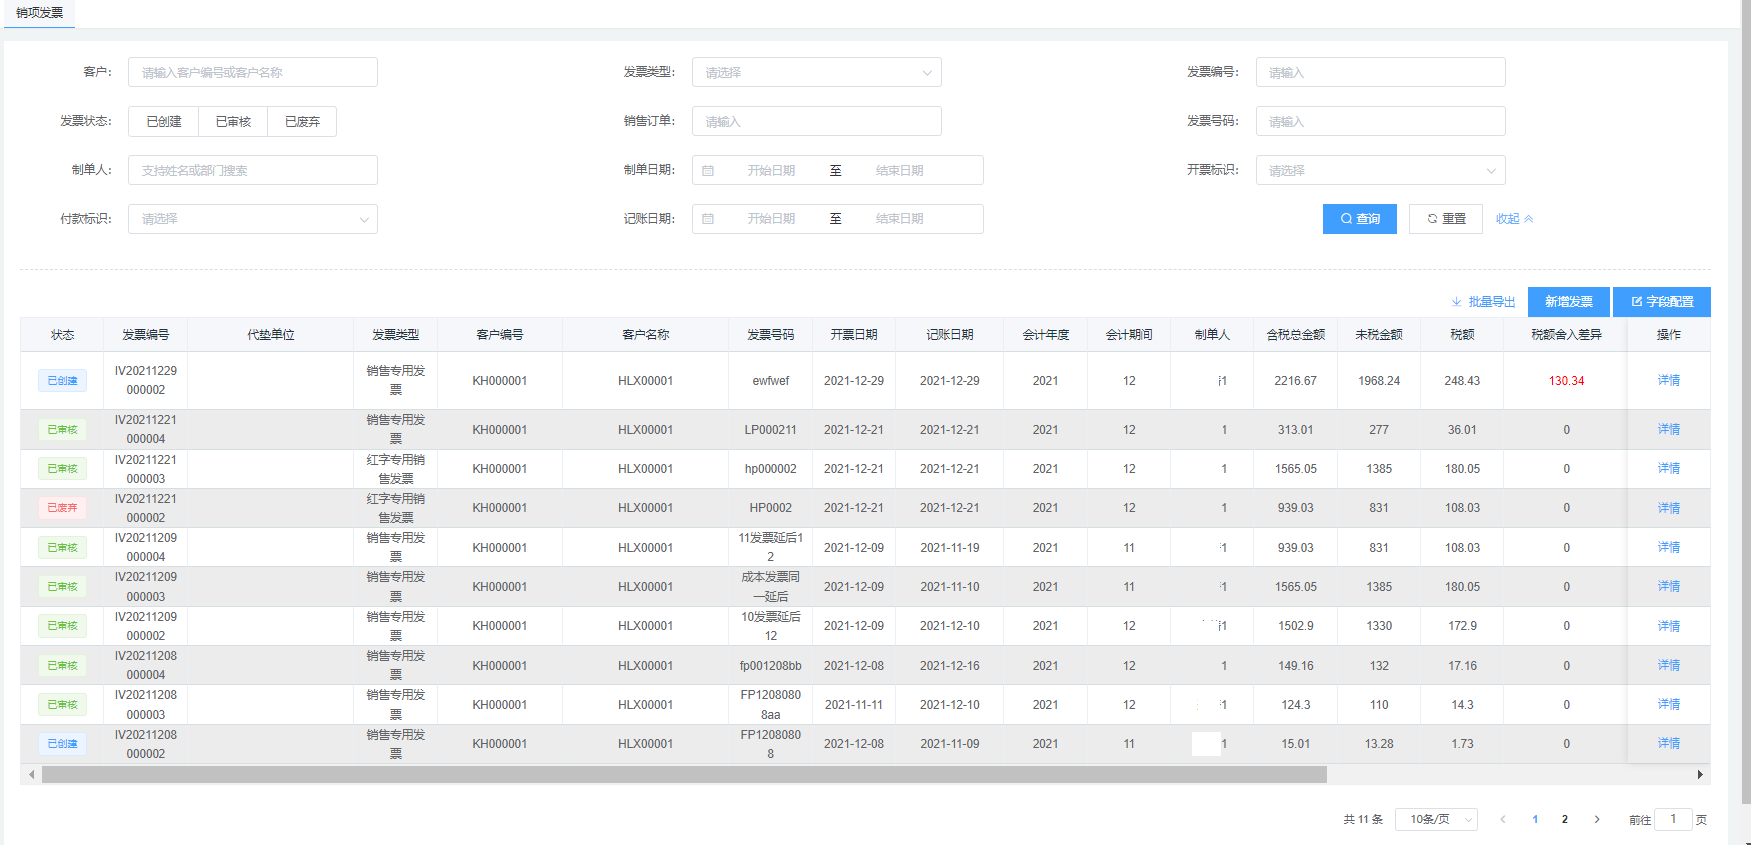The image size is (1751, 845).
Task: Click the 查询 search button
Action: pos(1359,219)
